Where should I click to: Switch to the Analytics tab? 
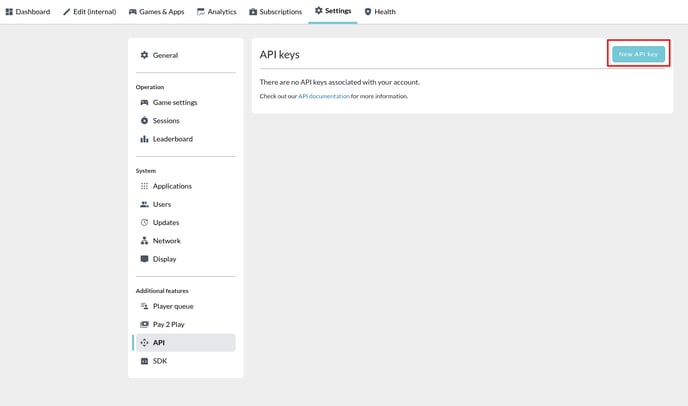[216, 12]
